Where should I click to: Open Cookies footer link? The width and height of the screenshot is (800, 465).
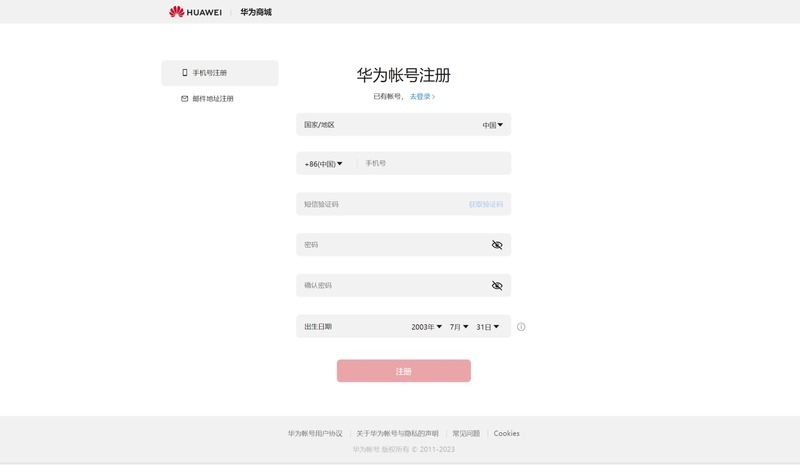pos(507,433)
